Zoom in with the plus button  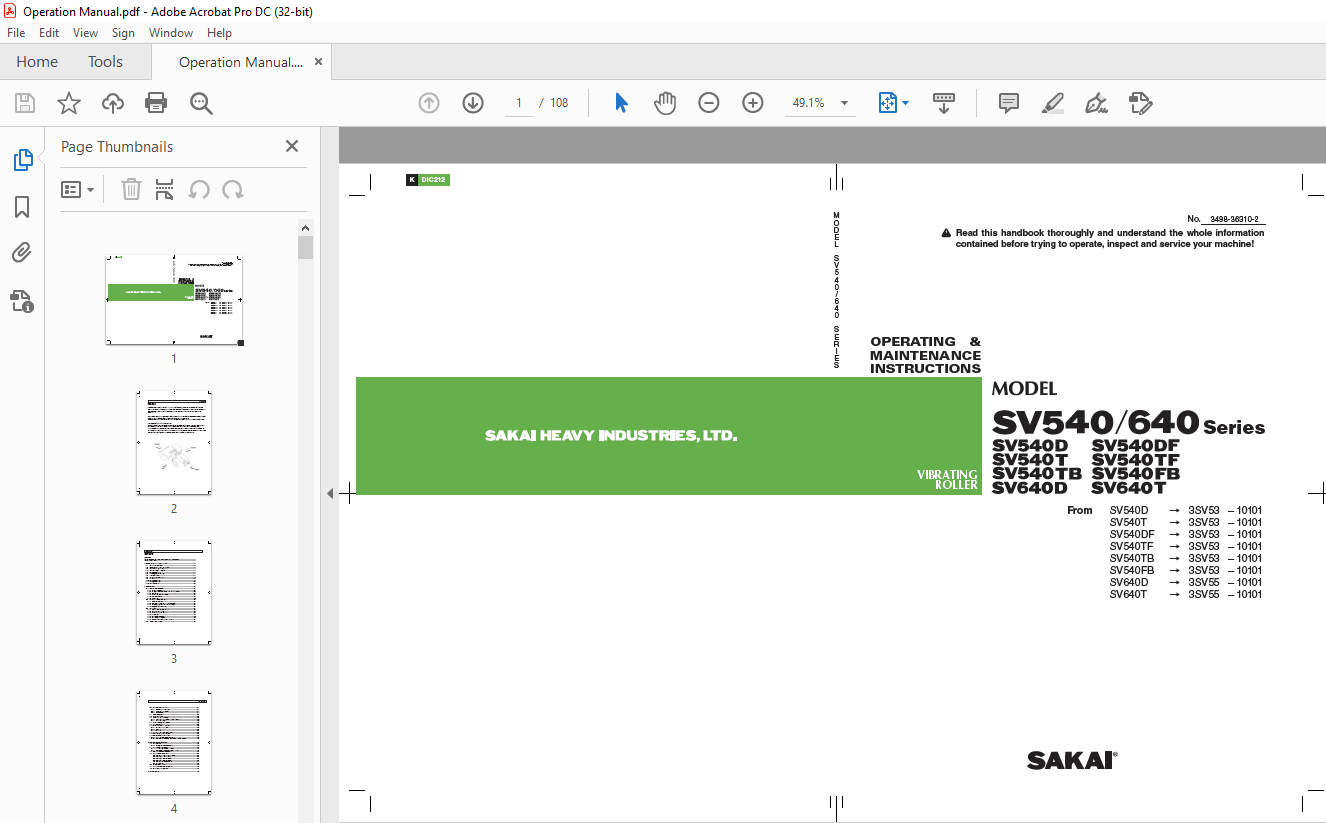[x=753, y=103]
